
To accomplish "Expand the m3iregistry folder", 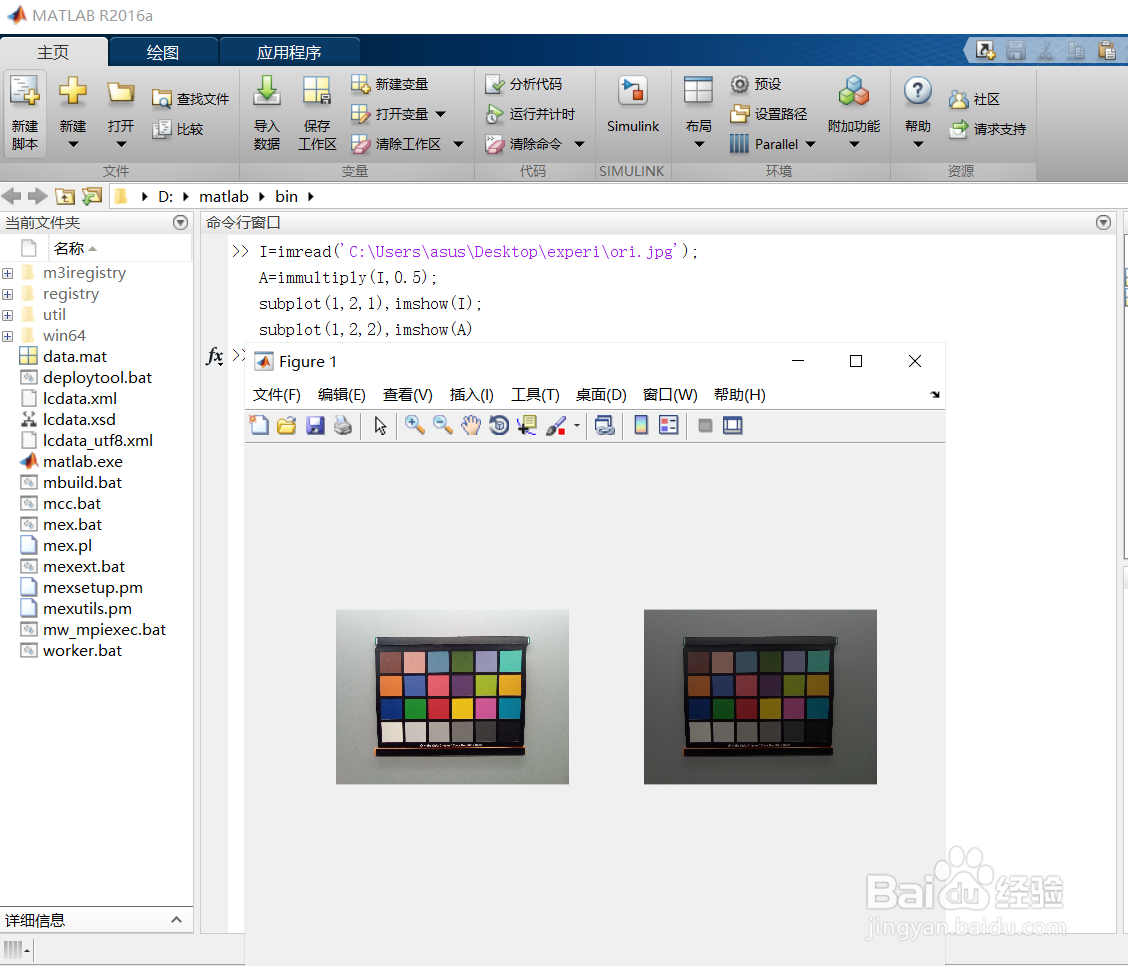I will coord(7,273).
